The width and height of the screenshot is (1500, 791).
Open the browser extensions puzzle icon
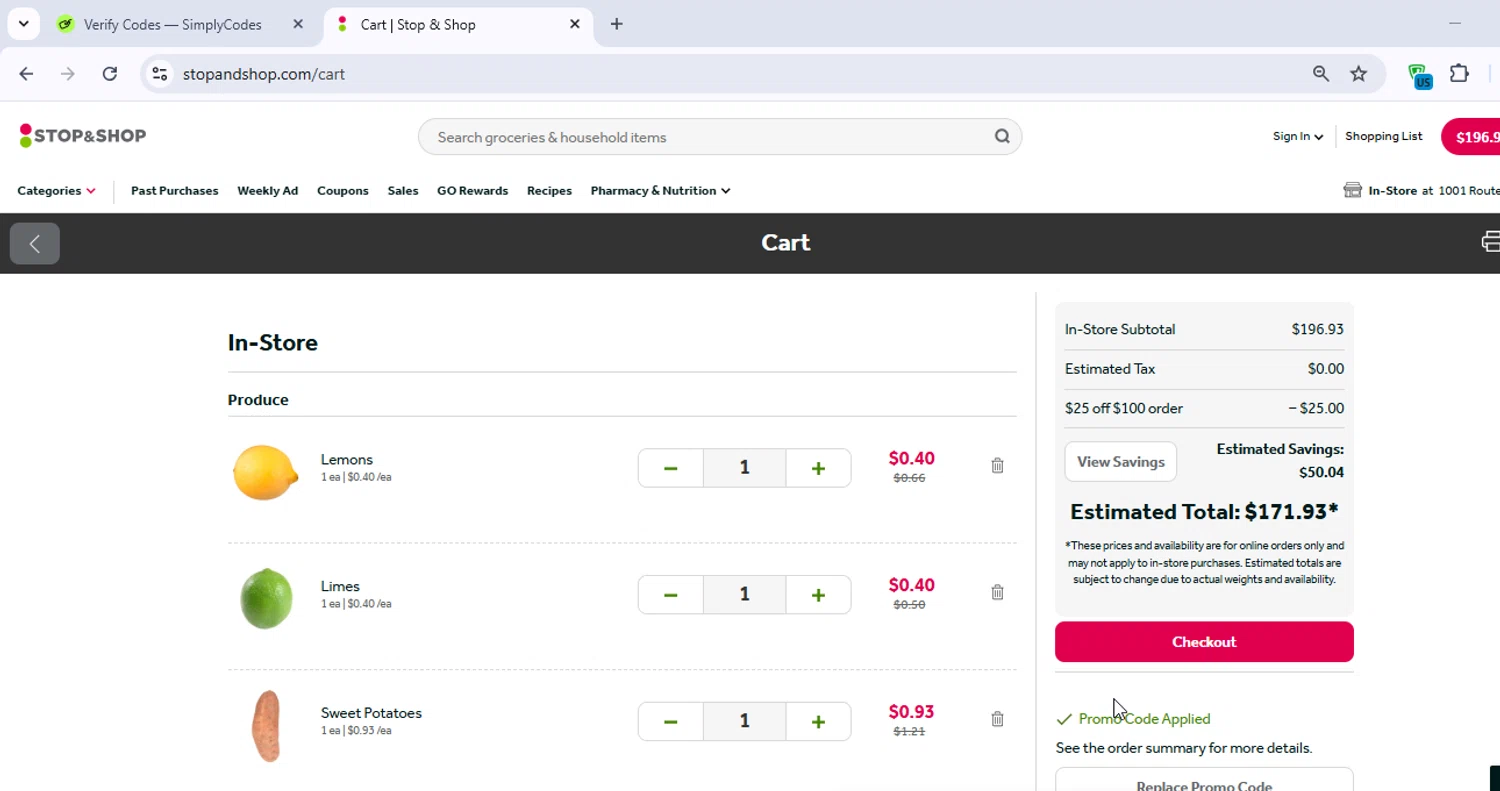pos(1459,74)
